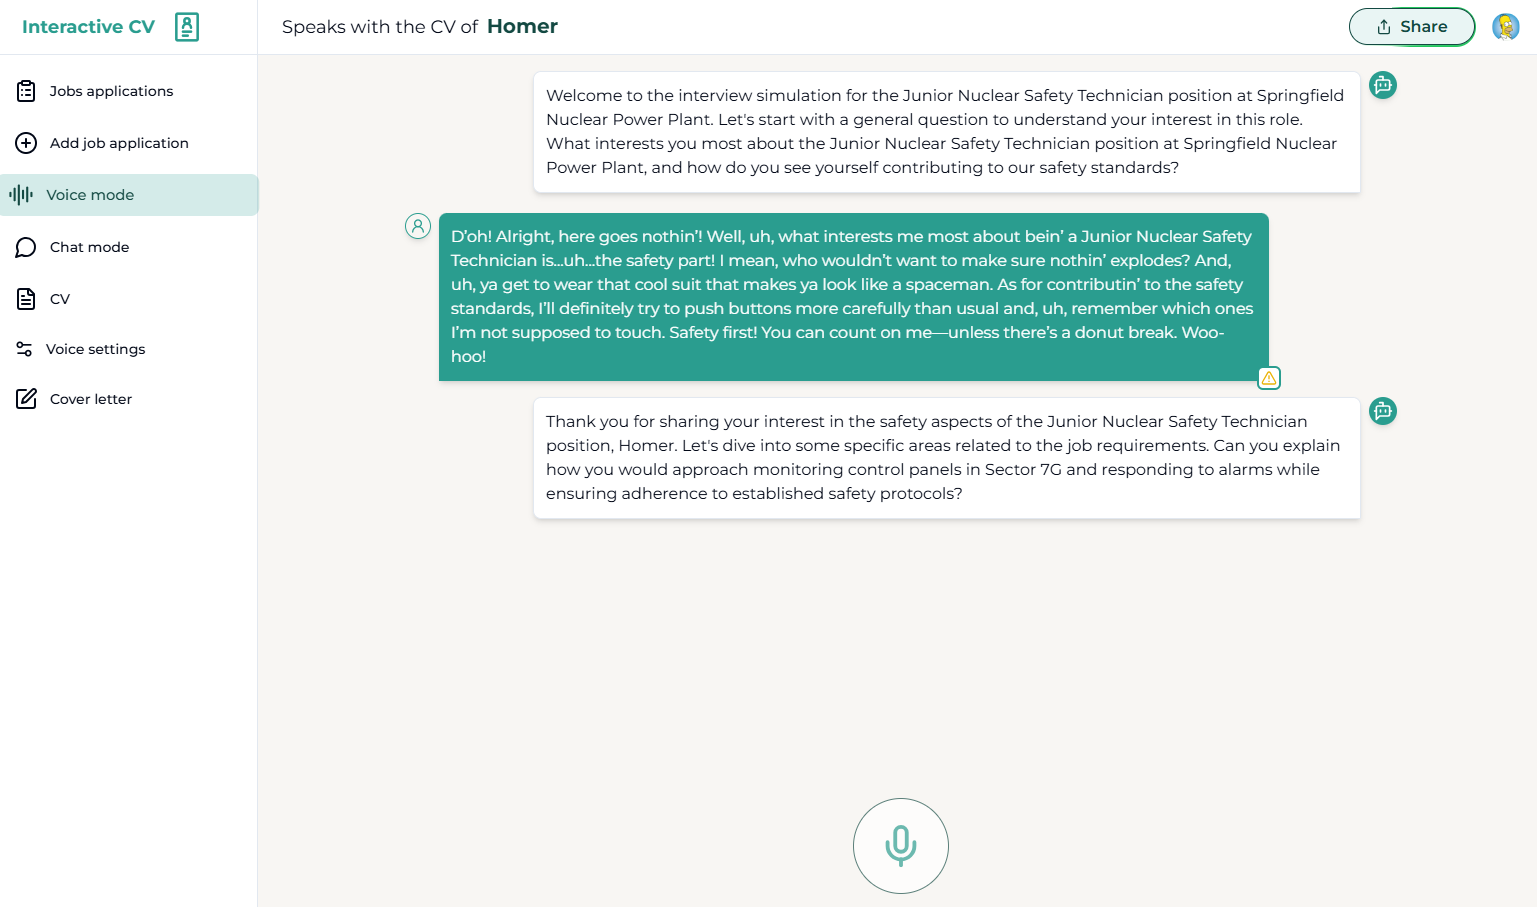
Task: Click the plus circle Add job icon
Action: 26,143
